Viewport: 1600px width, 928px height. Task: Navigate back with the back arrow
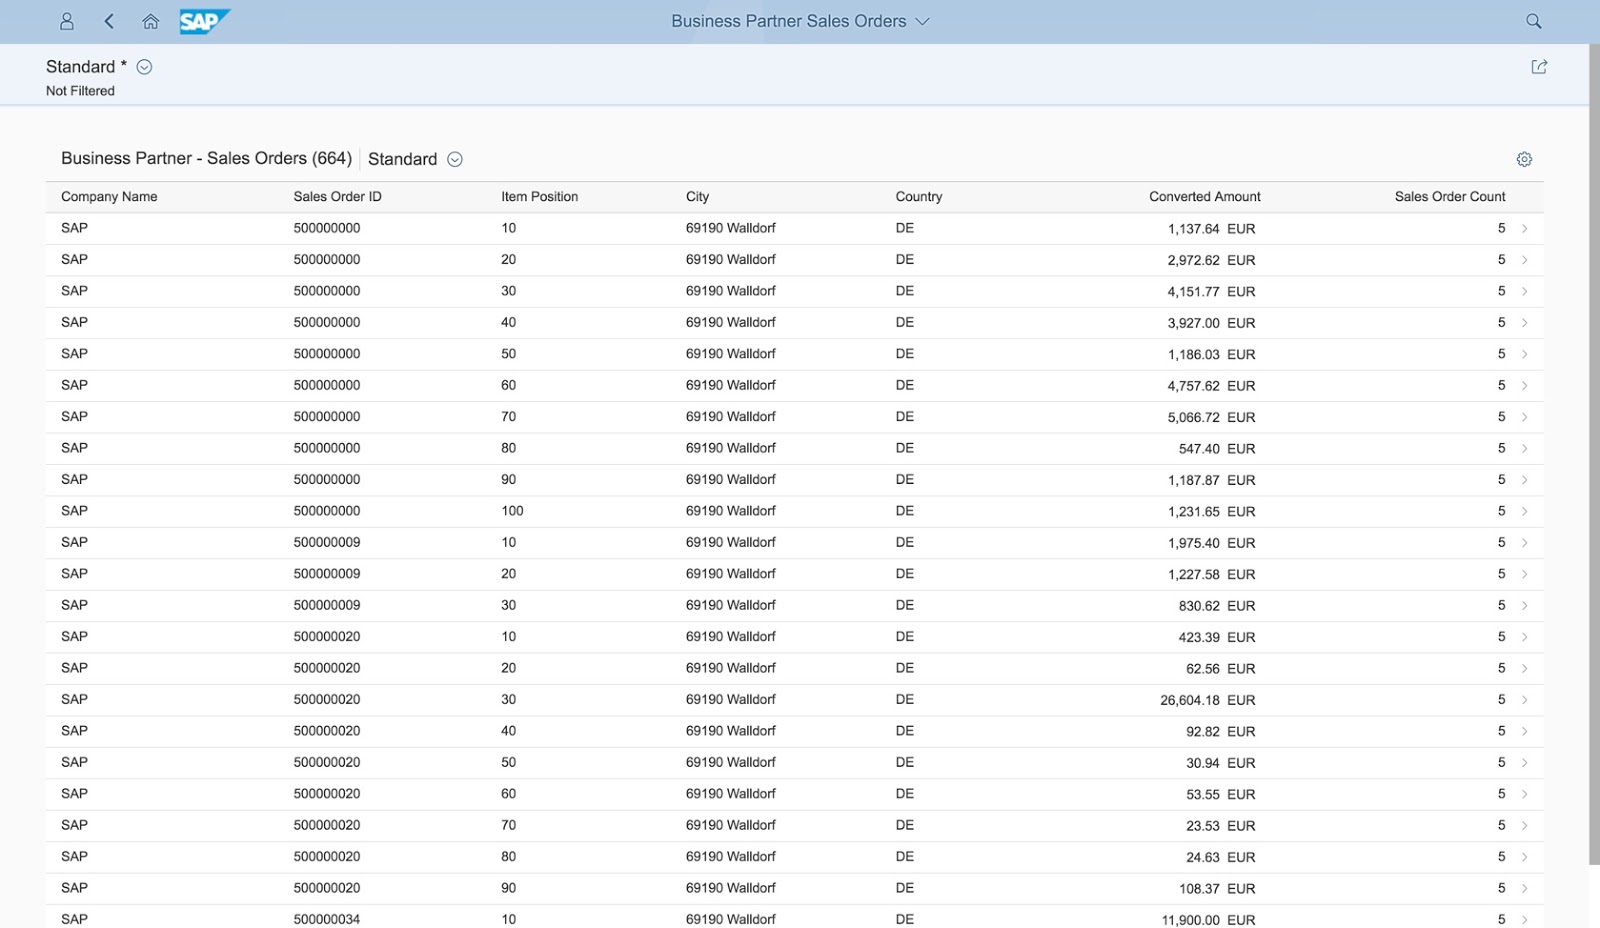(x=109, y=21)
